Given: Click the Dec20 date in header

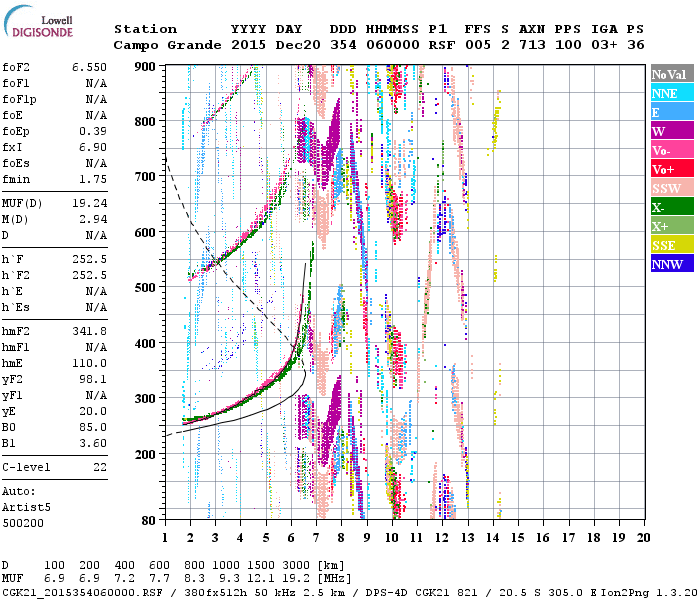Looking at the screenshot, I should pyautogui.click(x=298, y=45).
